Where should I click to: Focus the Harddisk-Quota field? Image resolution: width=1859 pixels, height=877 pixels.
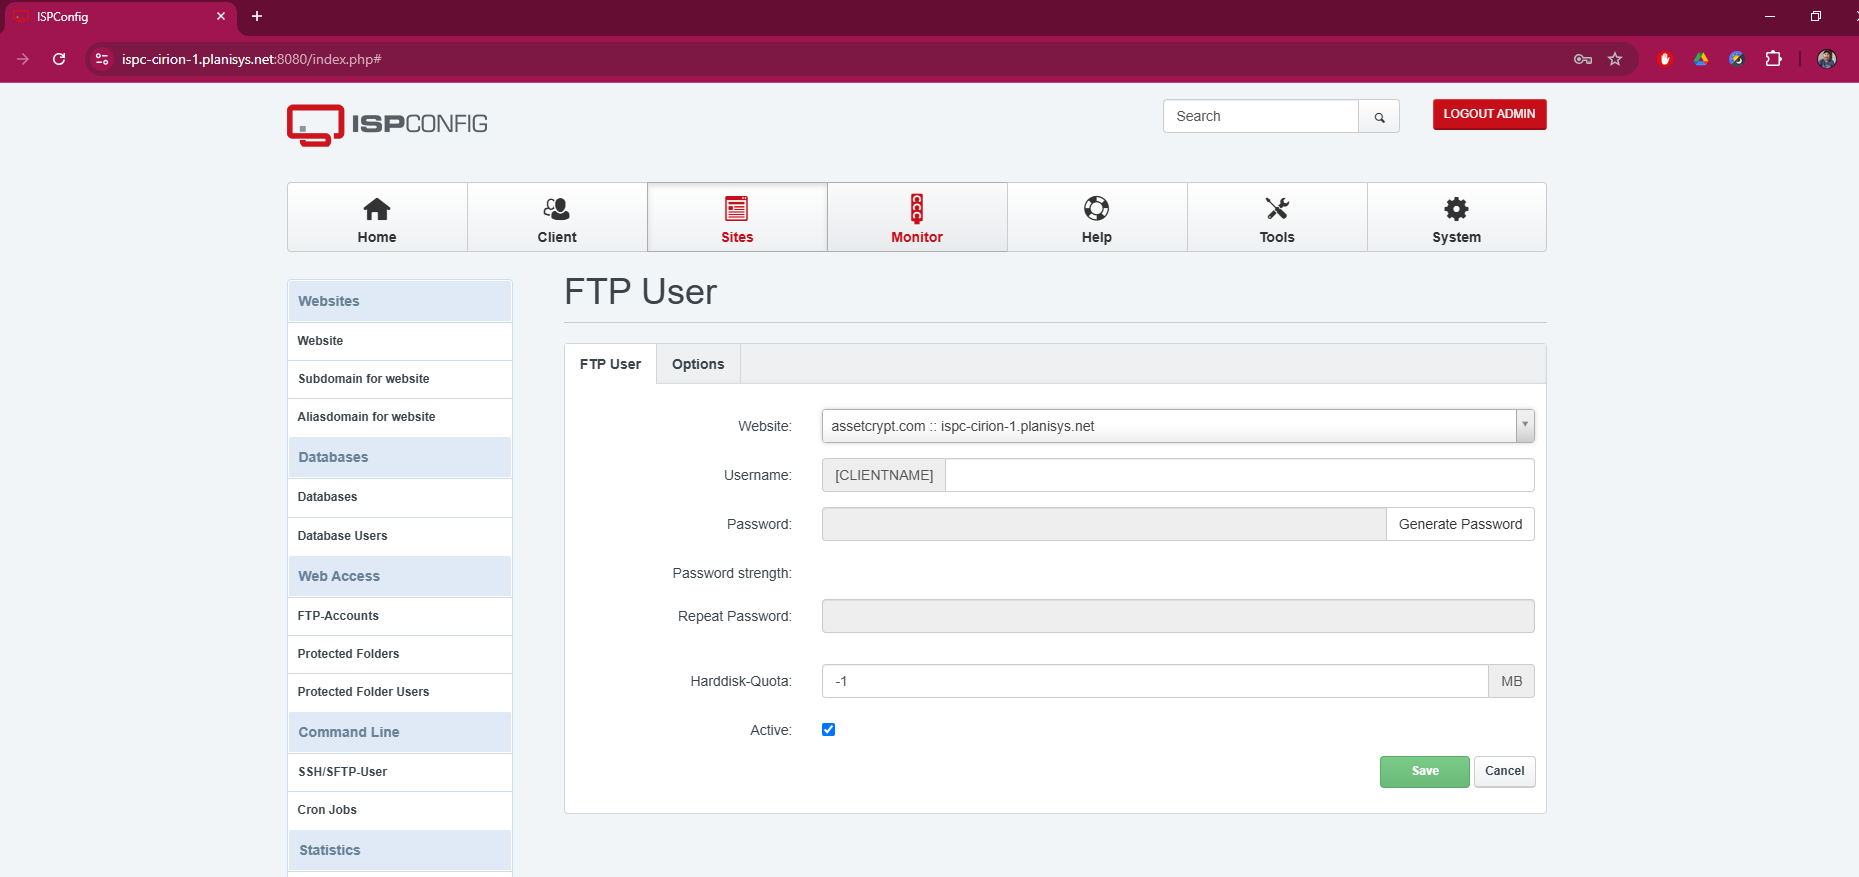[1155, 681]
